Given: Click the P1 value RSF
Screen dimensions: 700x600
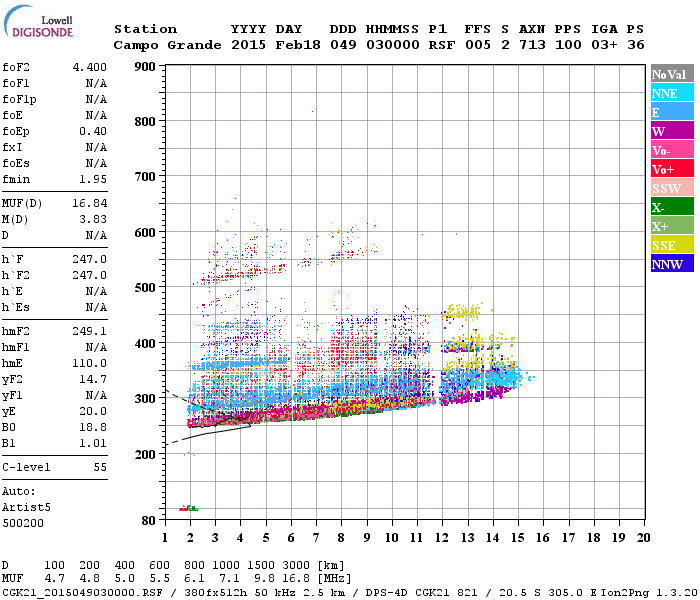Looking at the screenshot, I should pyautogui.click(x=442, y=45).
